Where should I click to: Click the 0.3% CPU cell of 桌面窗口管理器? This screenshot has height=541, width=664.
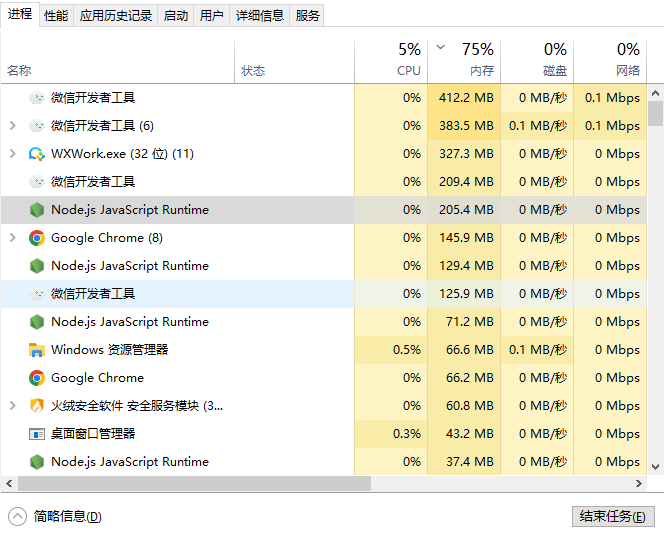click(391, 434)
